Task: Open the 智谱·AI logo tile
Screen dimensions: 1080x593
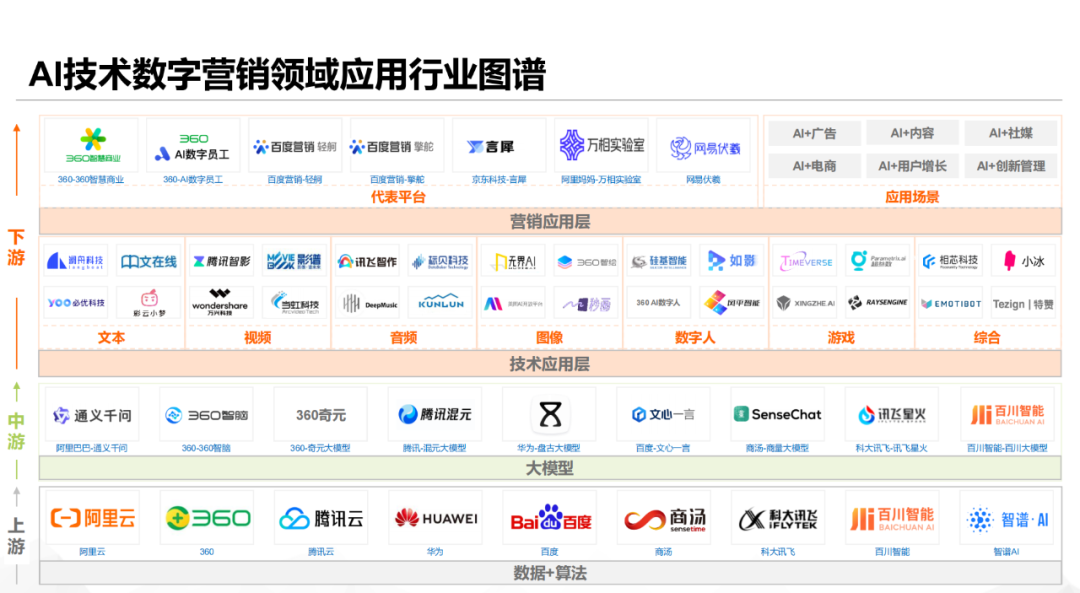Action: (1007, 519)
